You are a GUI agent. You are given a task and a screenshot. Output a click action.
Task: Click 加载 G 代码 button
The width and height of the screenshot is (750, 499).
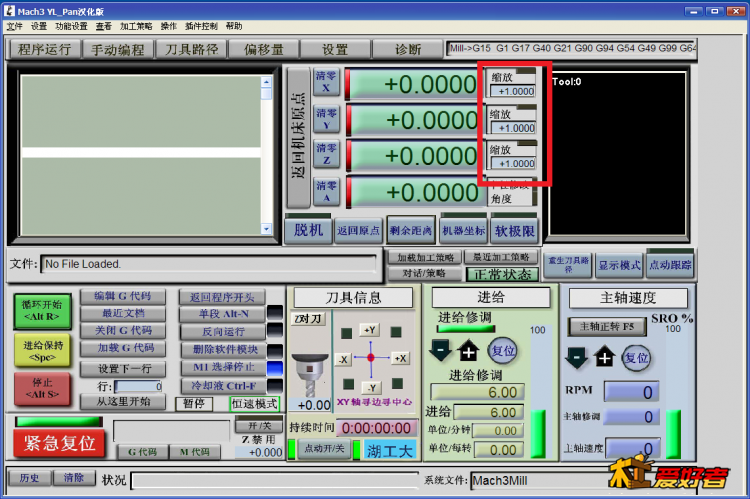click(x=123, y=348)
